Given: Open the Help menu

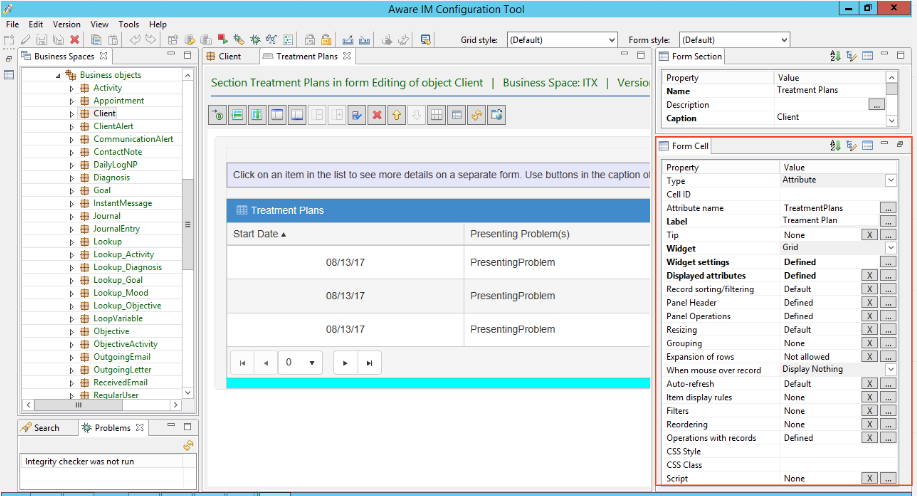Looking at the screenshot, I should pos(158,24).
